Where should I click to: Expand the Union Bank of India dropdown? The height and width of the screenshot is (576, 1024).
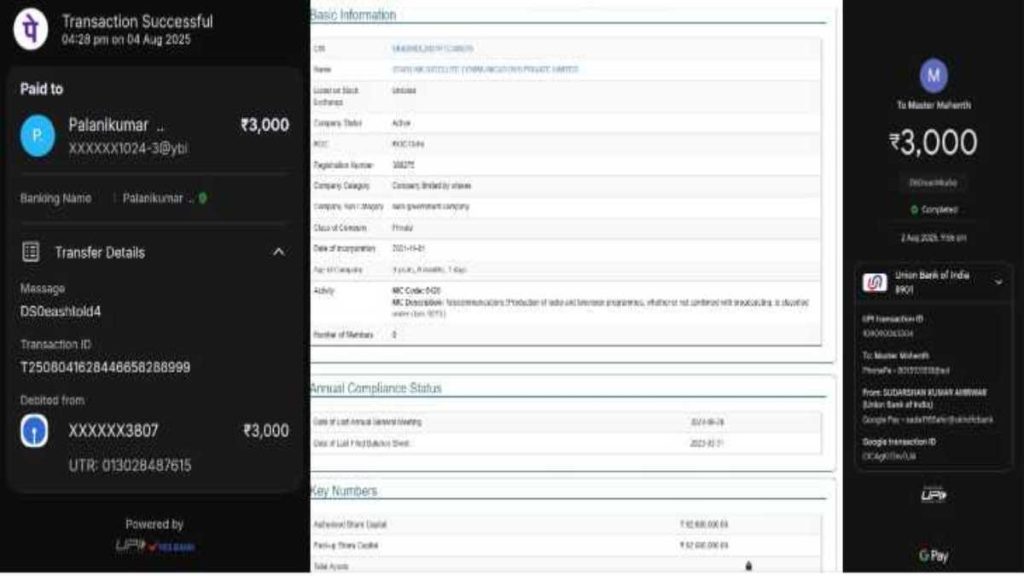998,283
